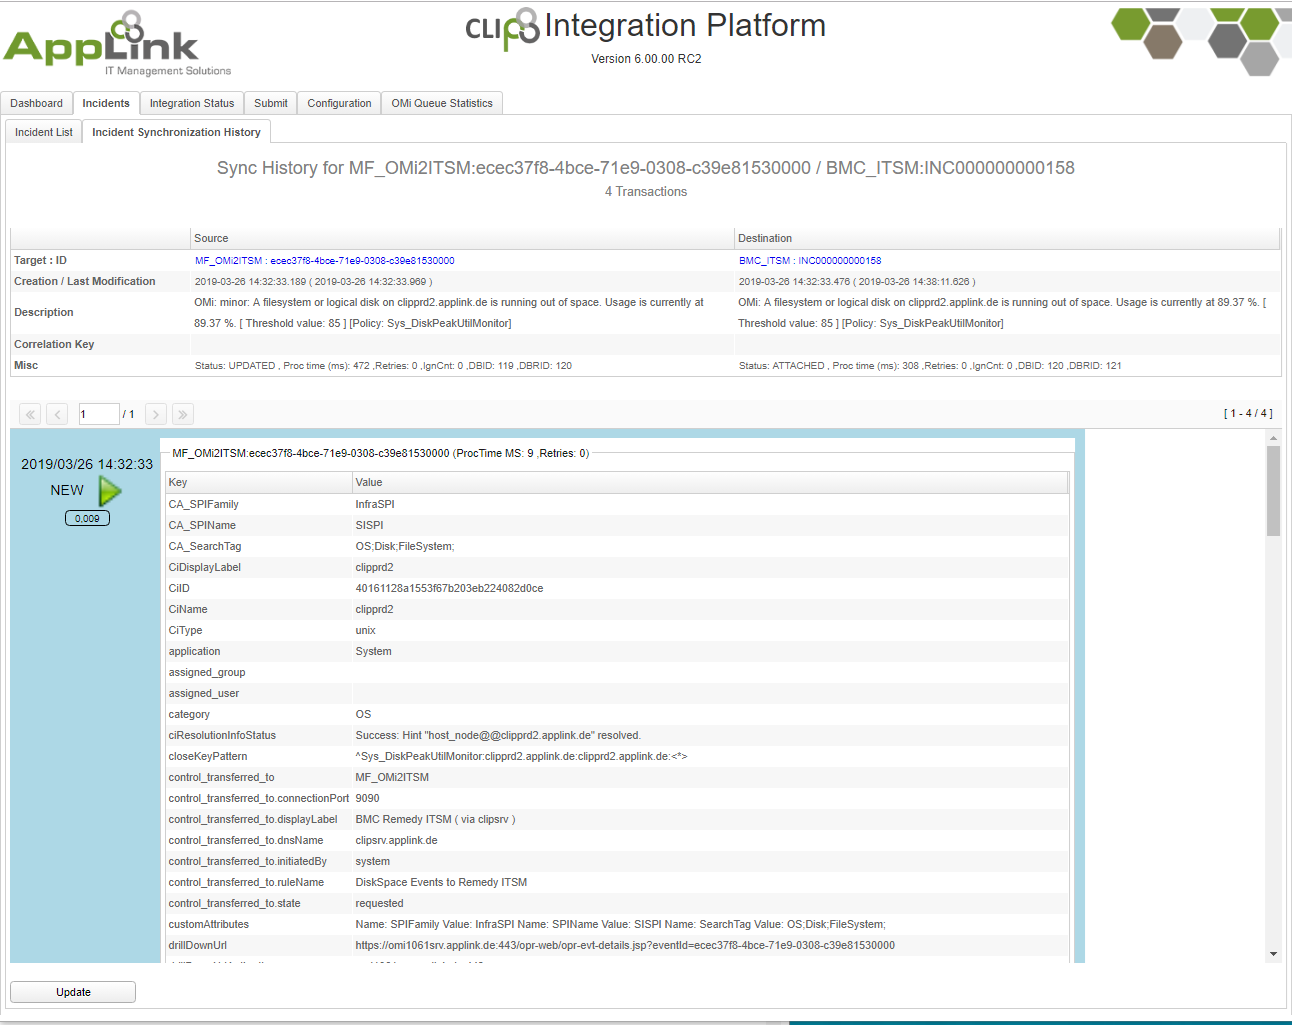This screenshot has width=1292, height=1025.
Task: Click the Value column header
Action: click(x=710, y=482)
